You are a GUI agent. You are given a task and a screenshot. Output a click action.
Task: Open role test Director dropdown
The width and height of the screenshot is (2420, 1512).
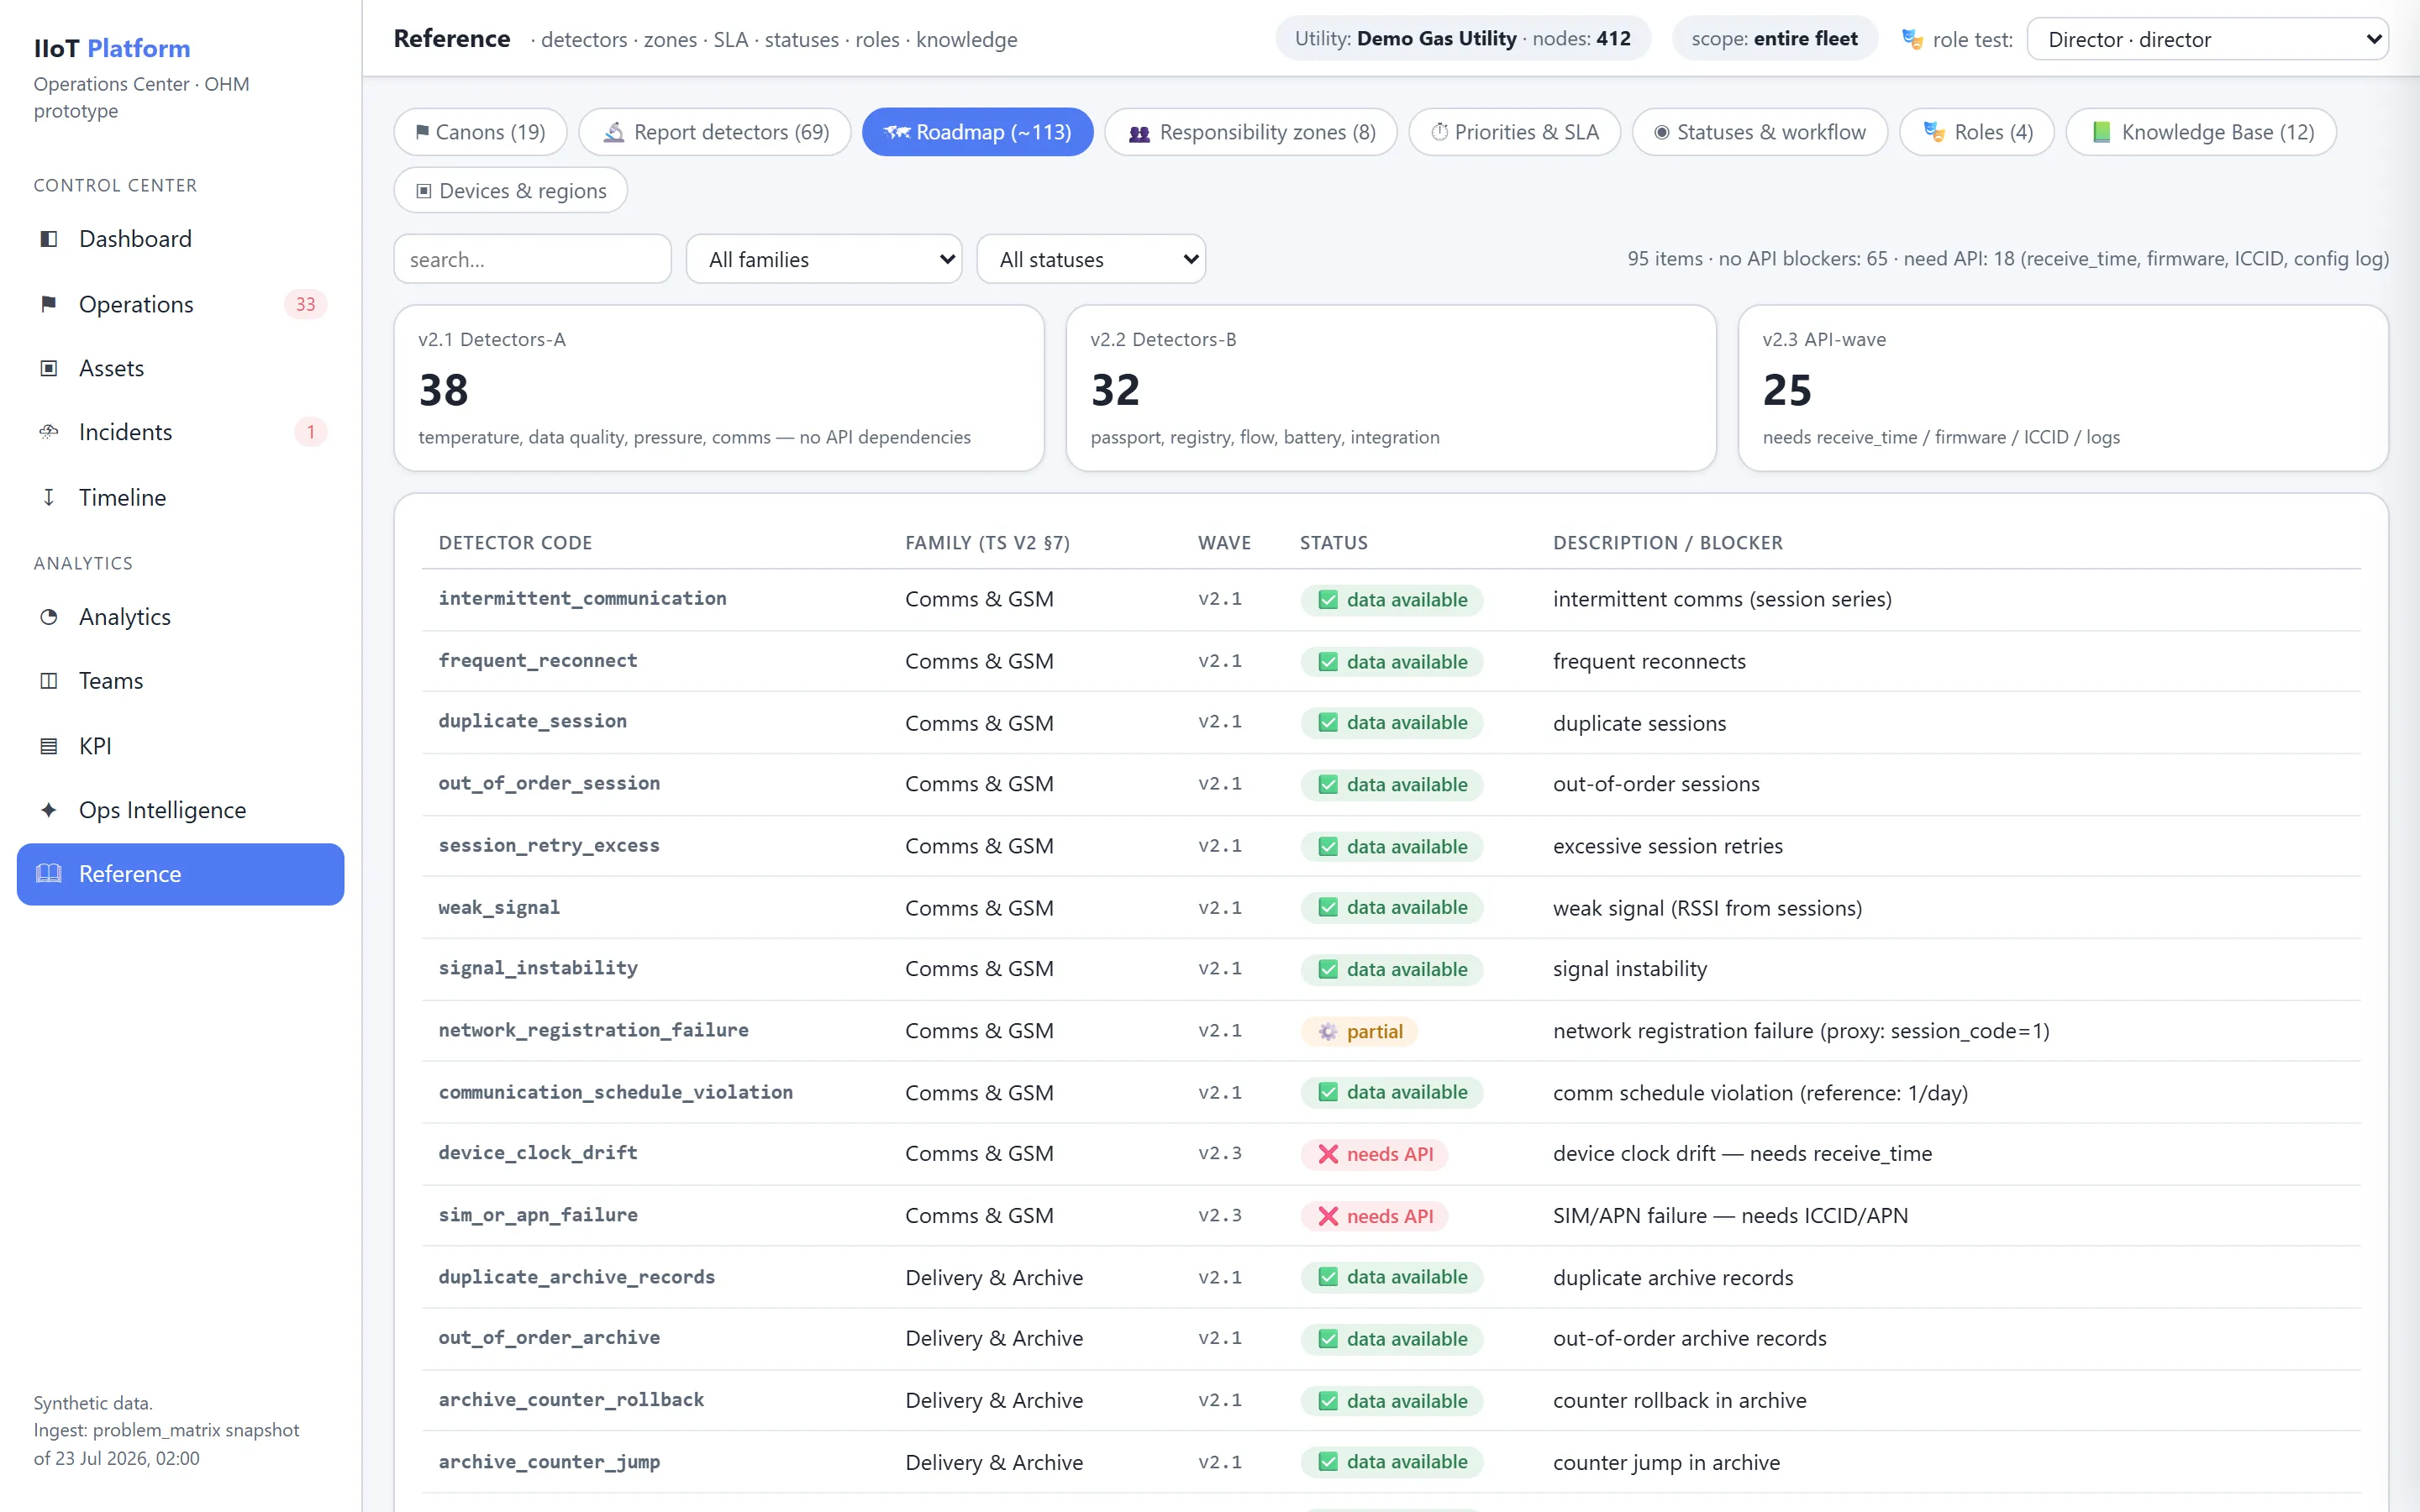tap(2207, 39)
